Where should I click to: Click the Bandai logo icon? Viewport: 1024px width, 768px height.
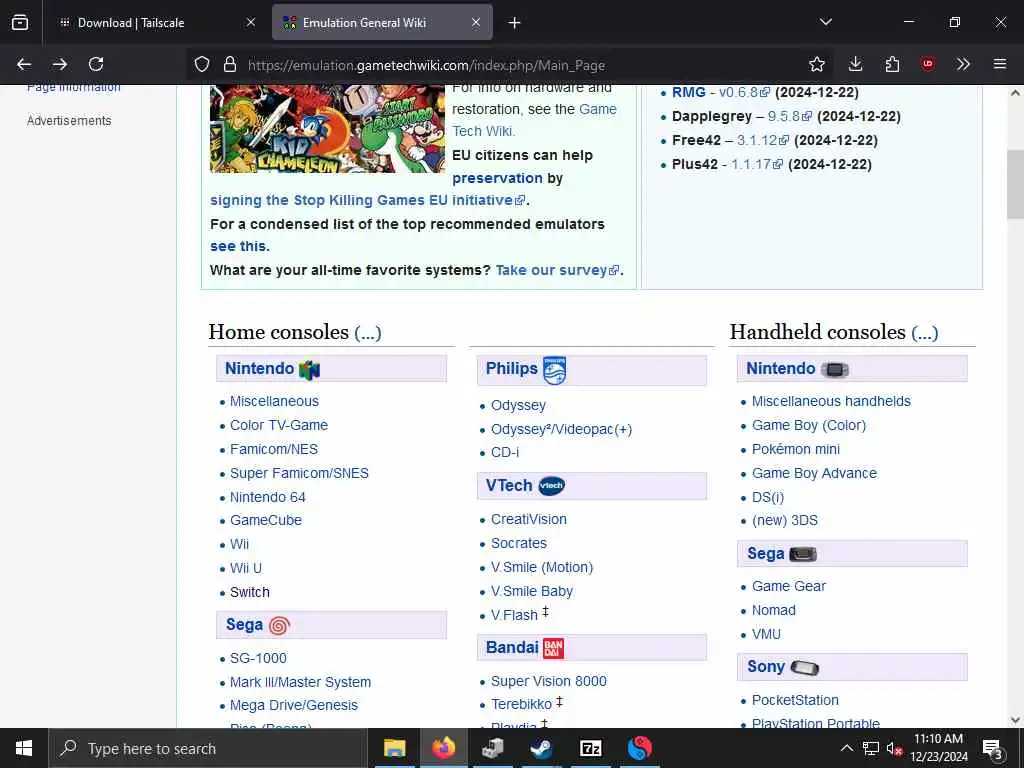click(x=553, y=648)
